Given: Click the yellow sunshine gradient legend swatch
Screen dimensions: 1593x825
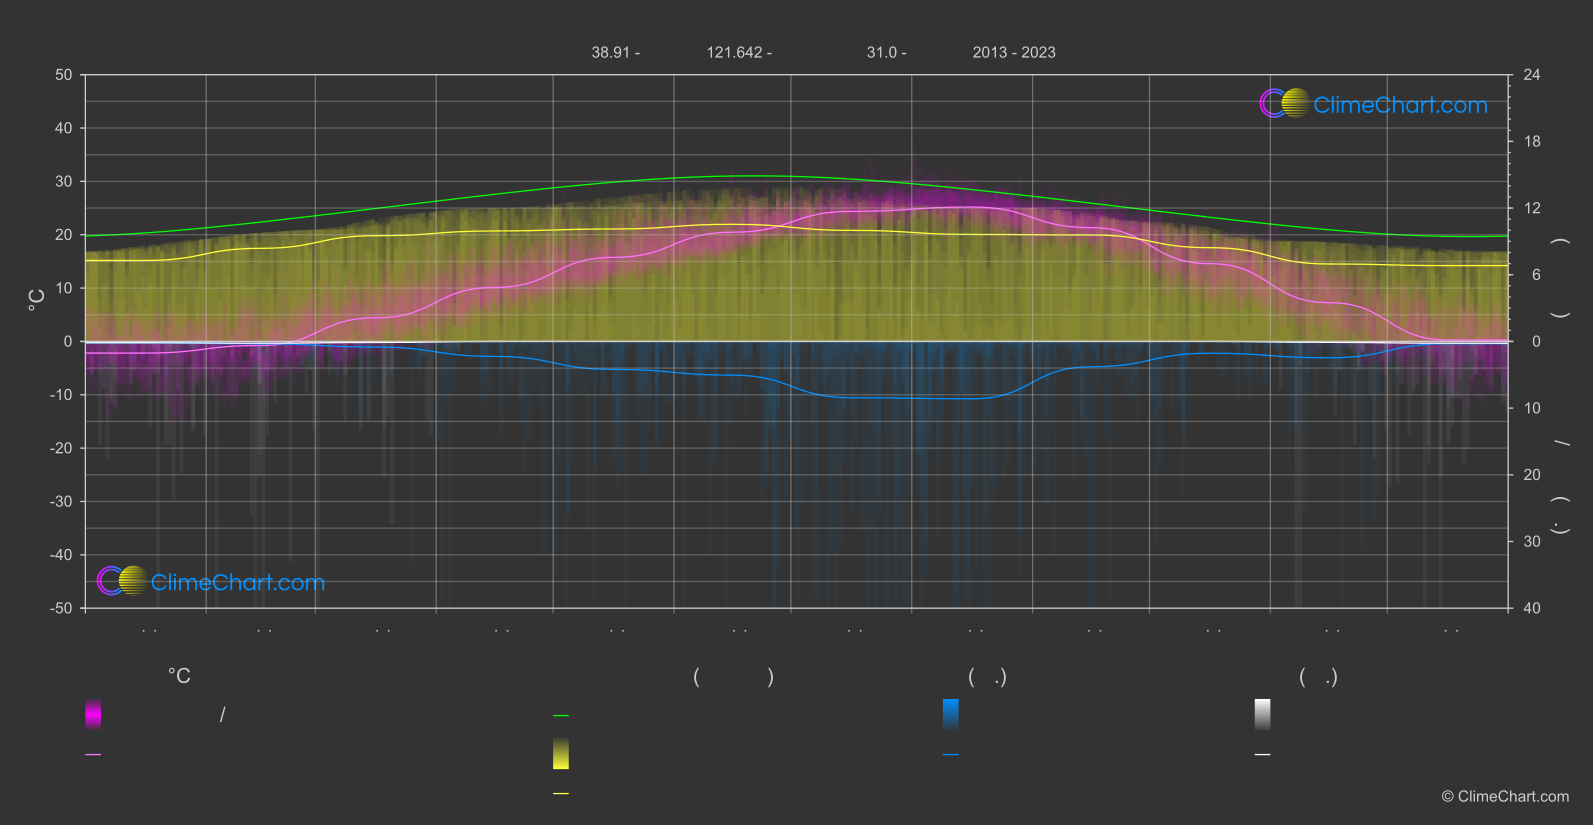Looking at the screenshot, I should pyautogui.click(x=561, y=754).
